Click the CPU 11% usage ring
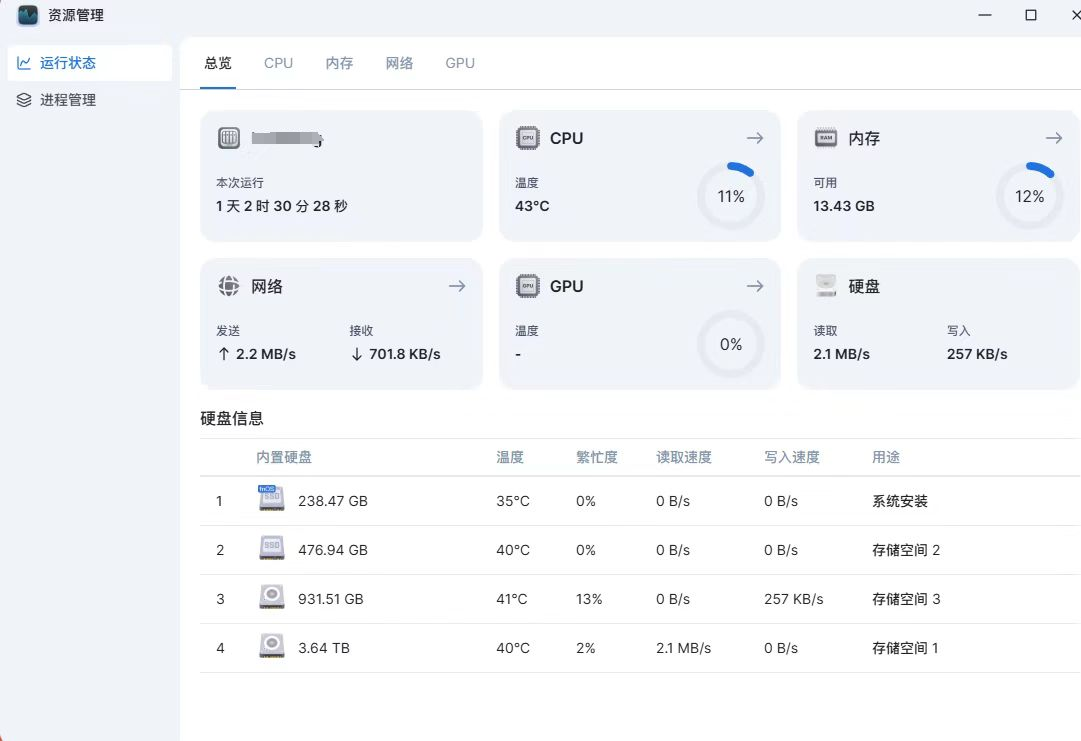 731,196
